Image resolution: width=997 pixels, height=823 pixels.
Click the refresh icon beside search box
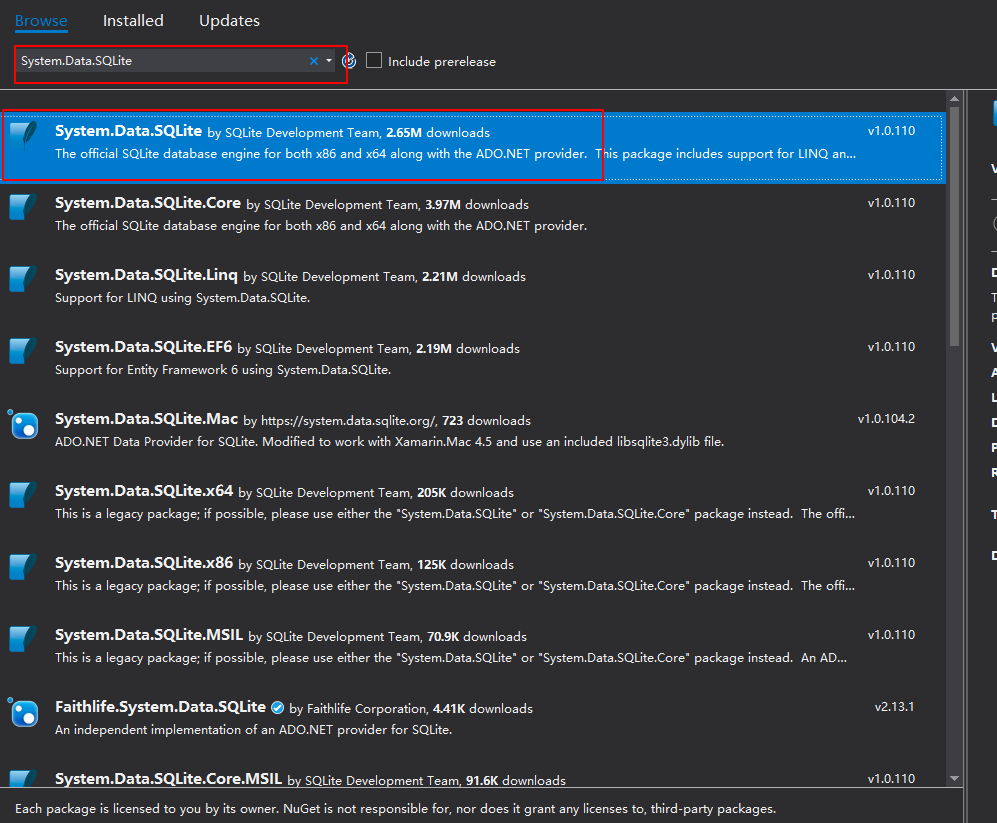(348, 61)
